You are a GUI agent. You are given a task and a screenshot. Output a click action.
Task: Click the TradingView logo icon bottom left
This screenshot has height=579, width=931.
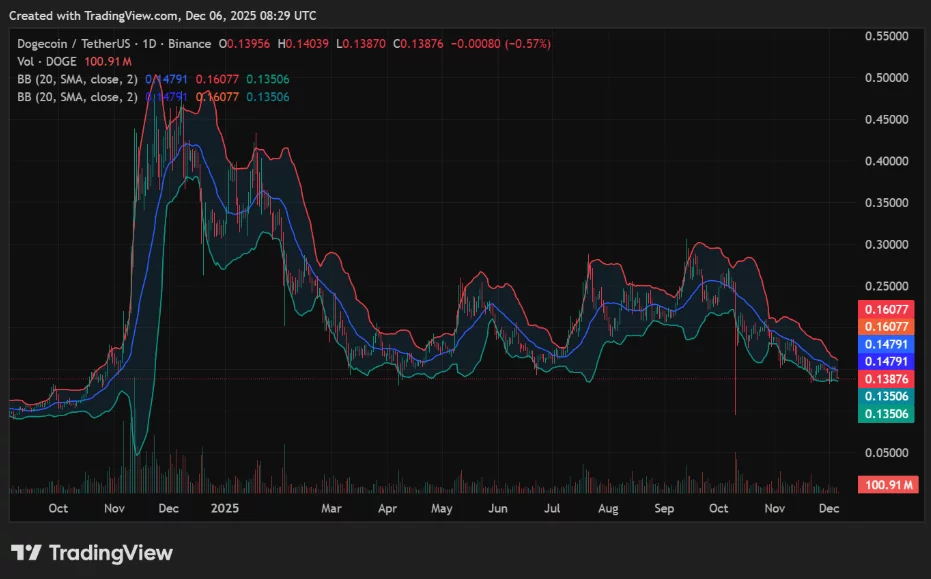click(x=24, y=552)
